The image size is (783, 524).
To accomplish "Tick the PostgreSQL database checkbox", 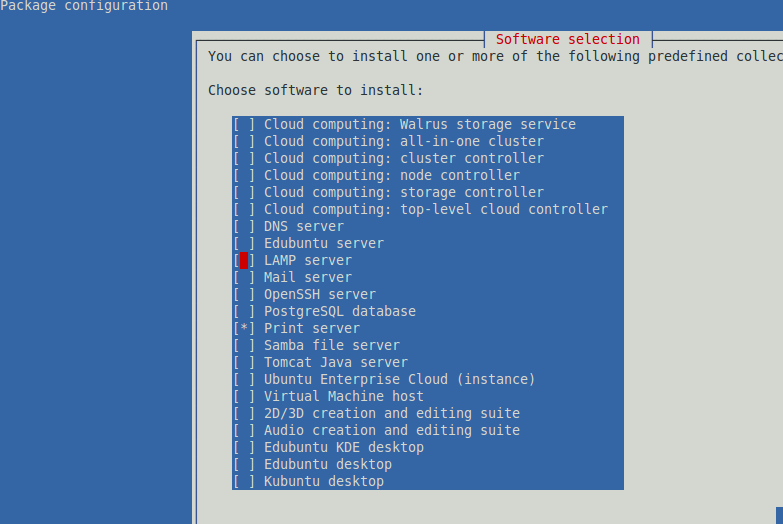I will click(244, 311).
